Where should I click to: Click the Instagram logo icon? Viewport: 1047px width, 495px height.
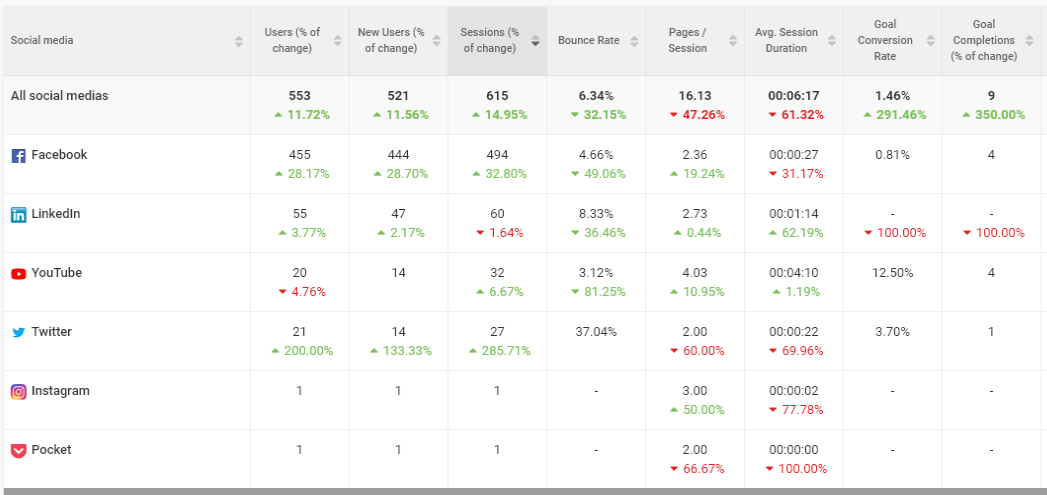tap(19, 391)
